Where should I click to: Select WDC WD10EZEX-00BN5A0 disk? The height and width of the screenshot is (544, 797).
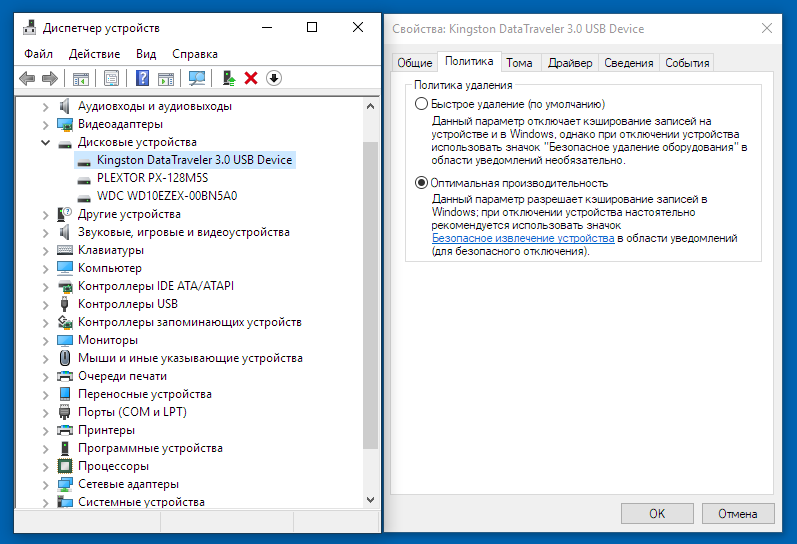pos(167,196)
